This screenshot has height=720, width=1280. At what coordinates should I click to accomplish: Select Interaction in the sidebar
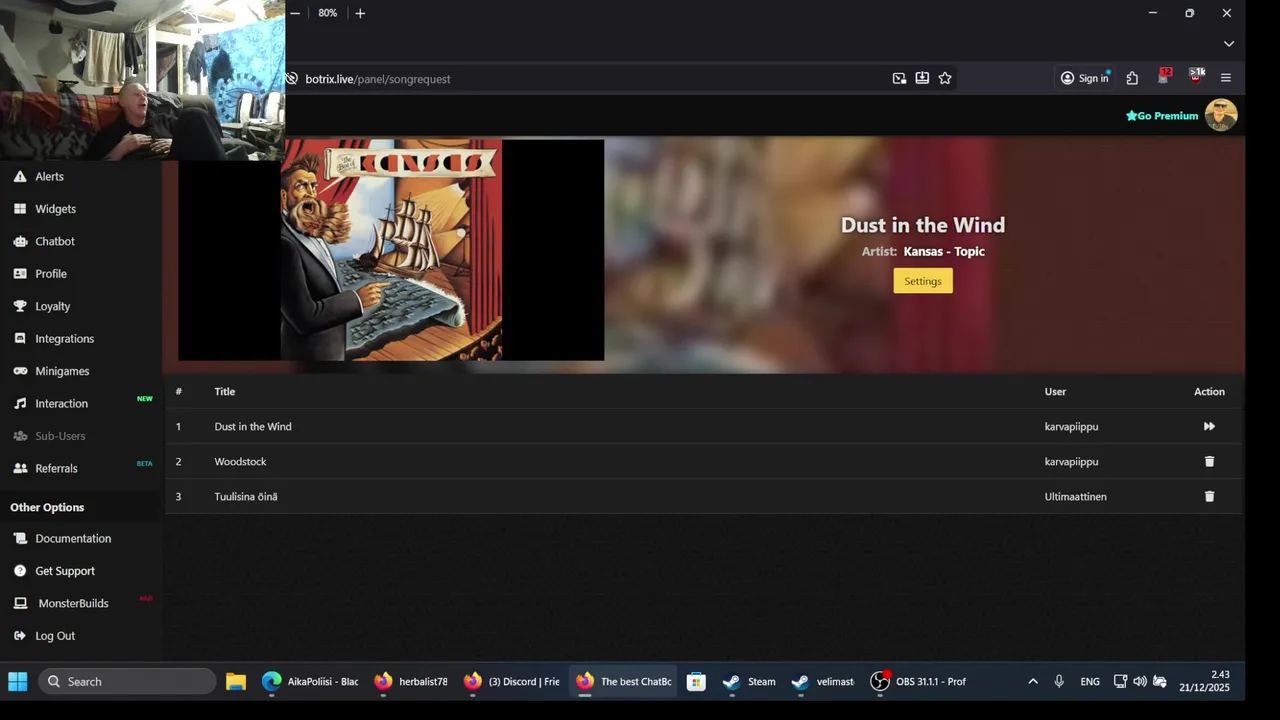pyautogui.click(x=62, y=404)
